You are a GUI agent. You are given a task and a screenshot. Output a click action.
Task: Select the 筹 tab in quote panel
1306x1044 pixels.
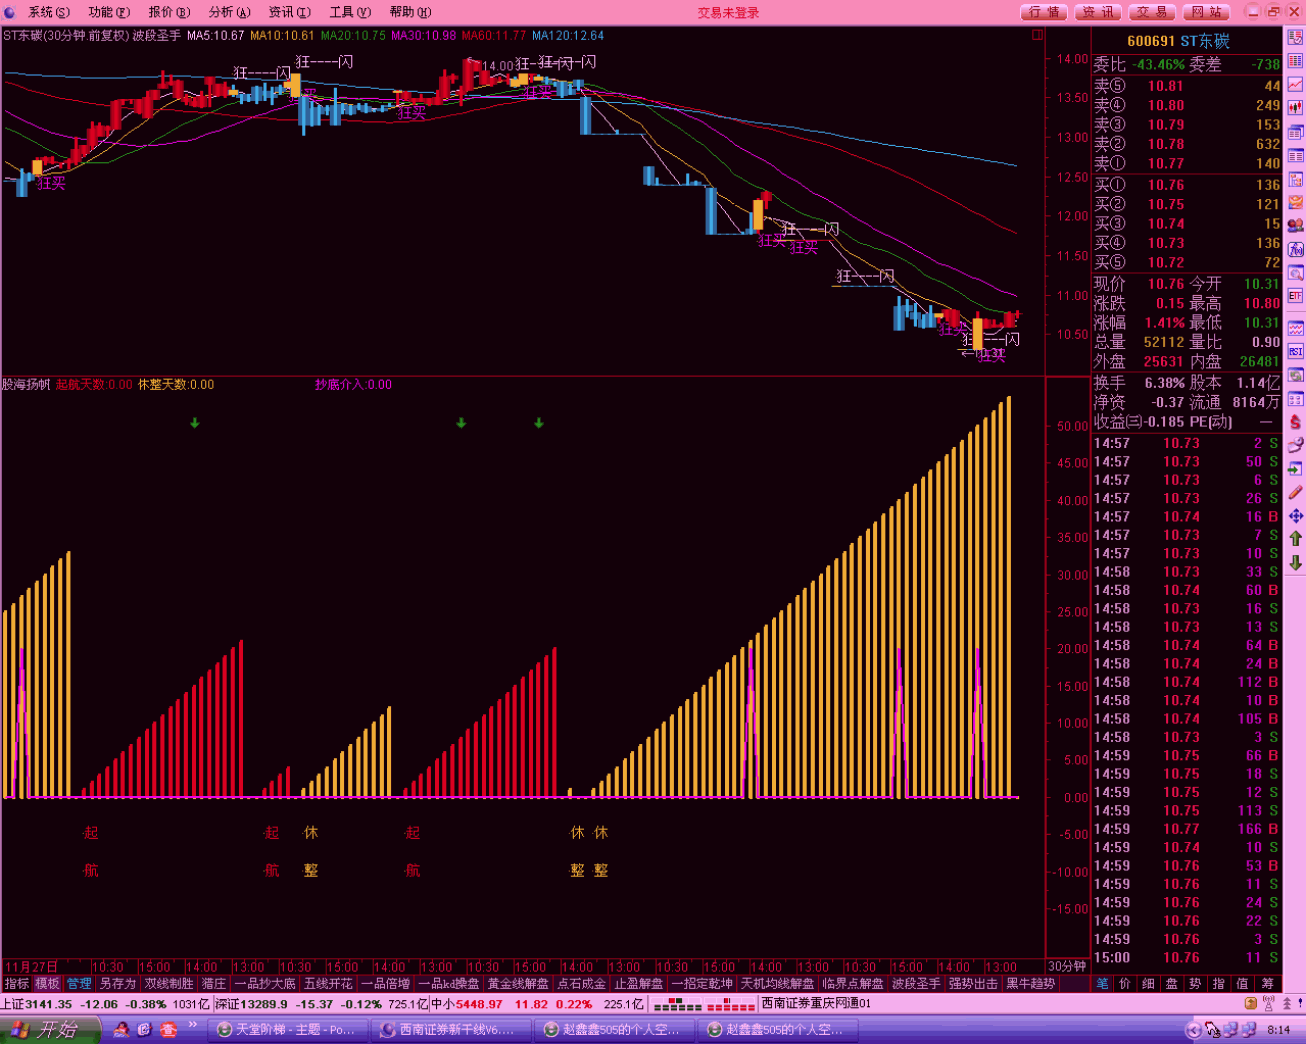[1267, 984]
